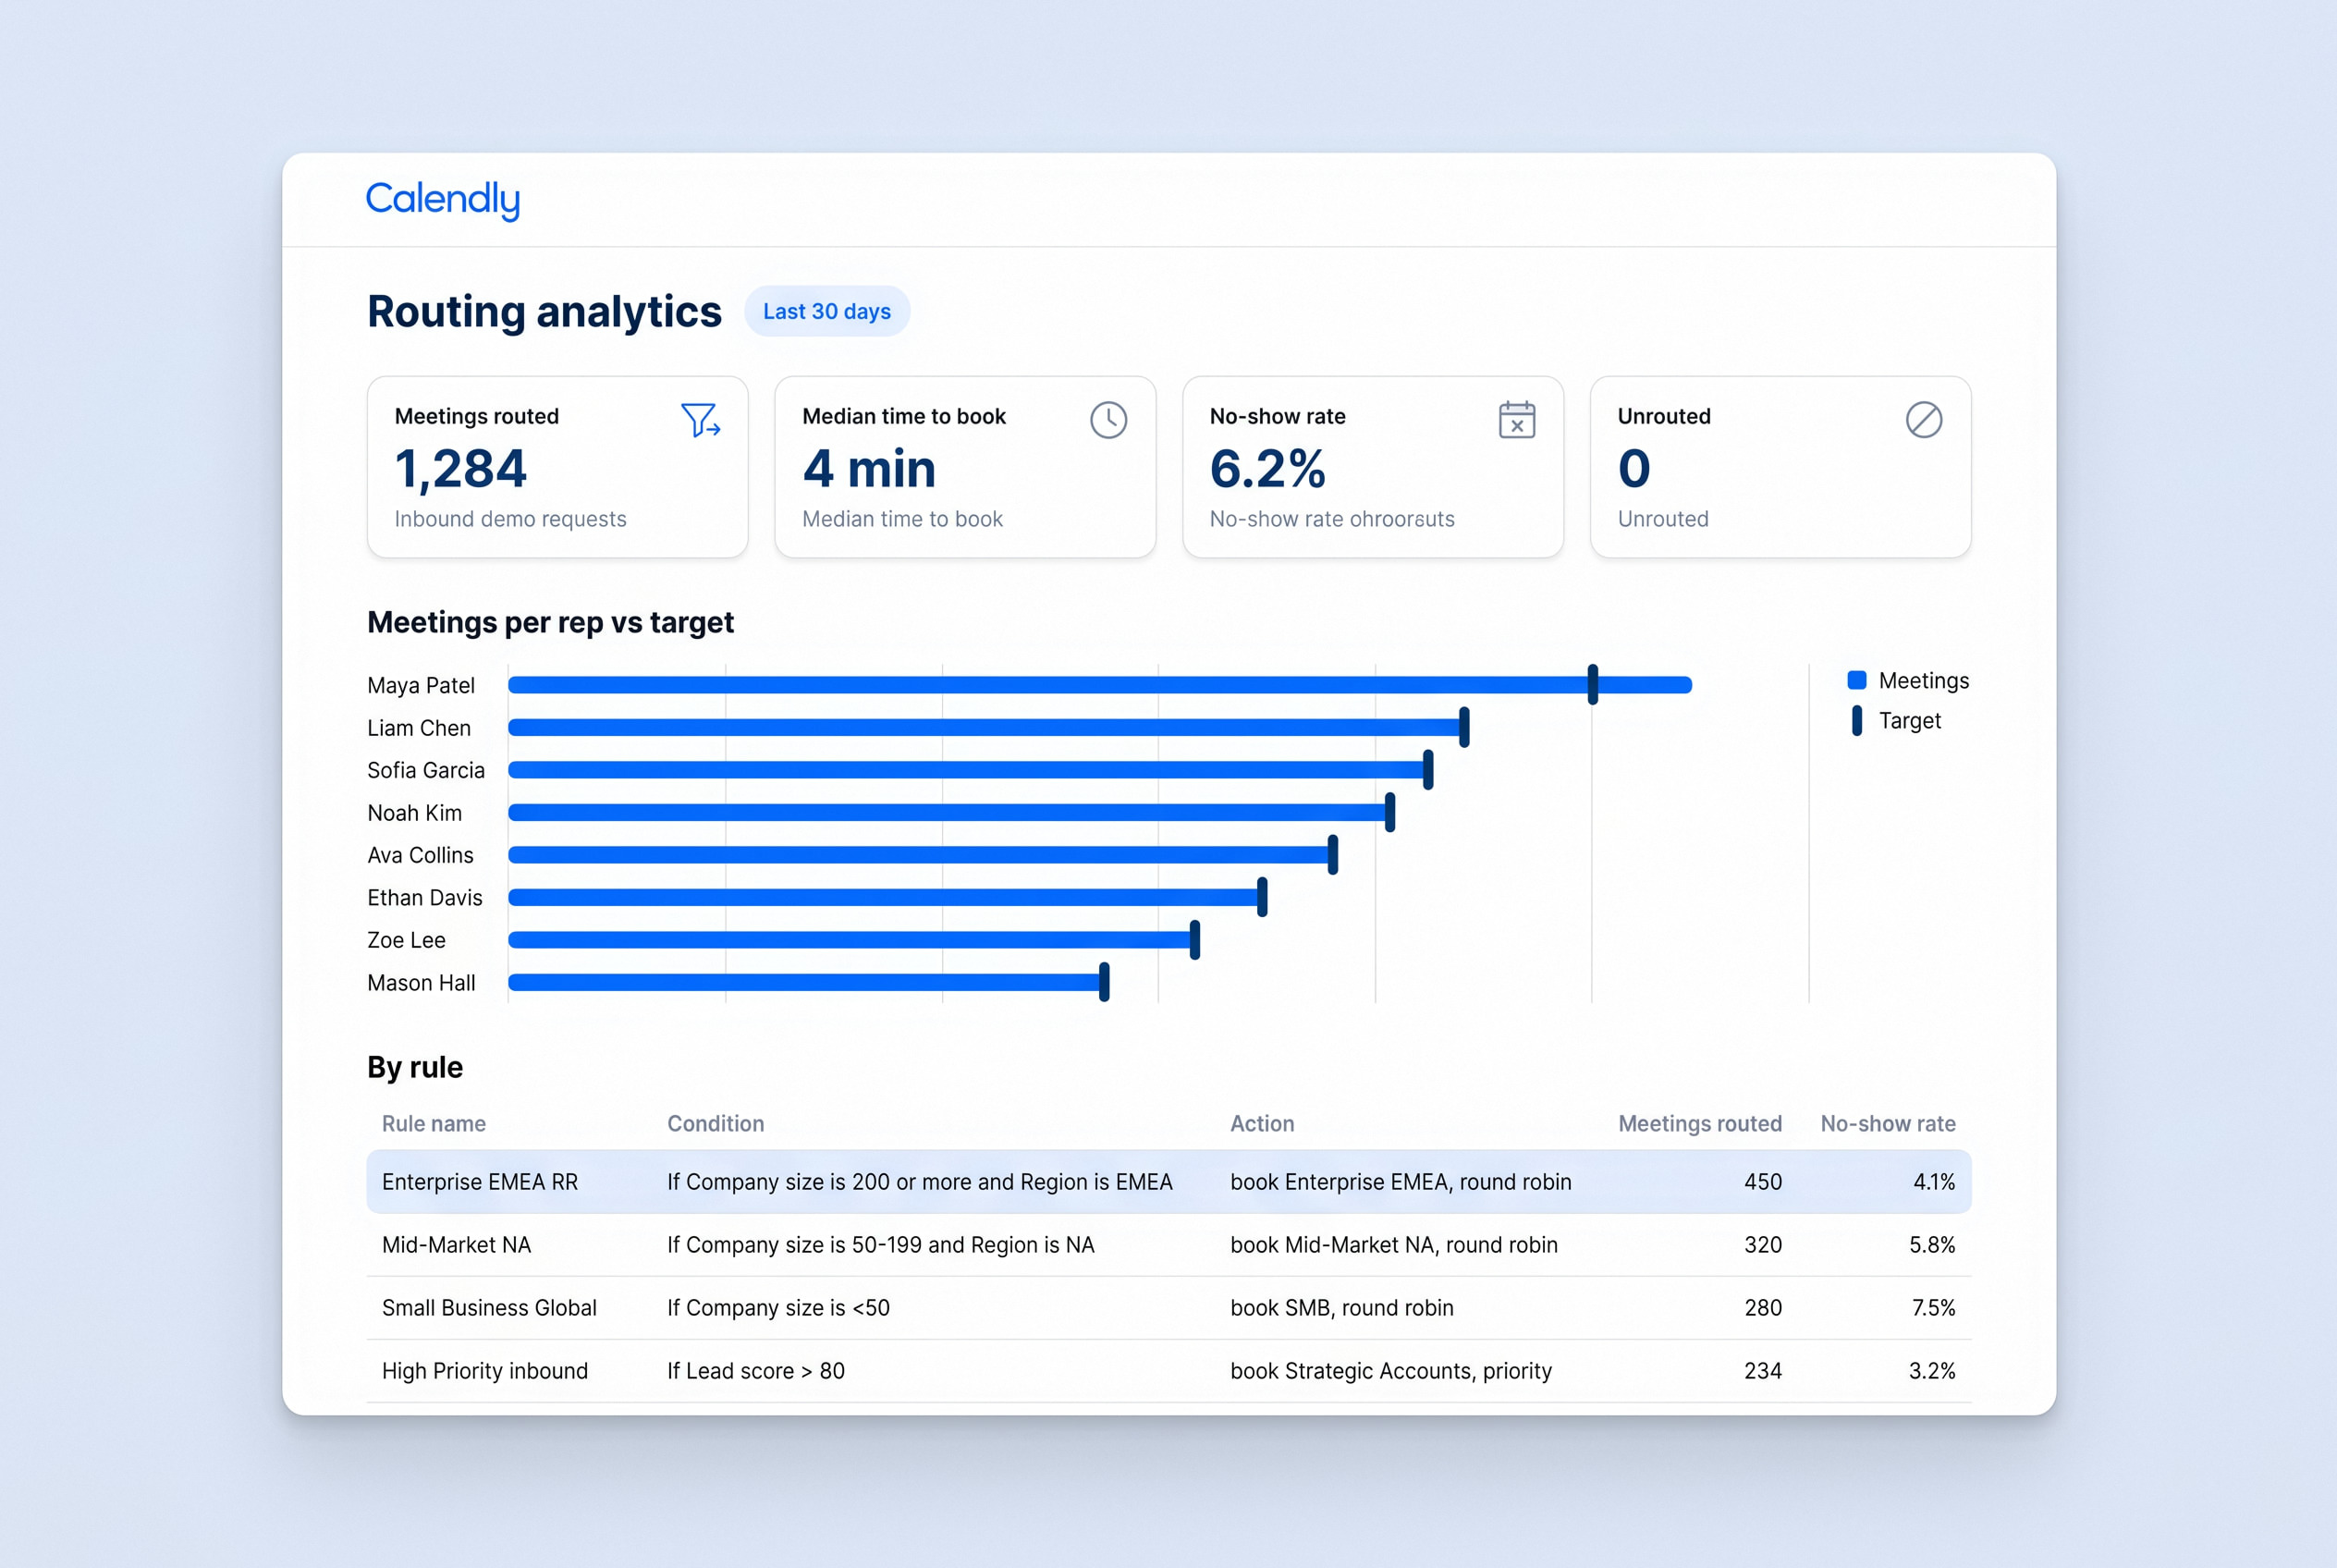
Task: Click the Calendly logo
Action: point(442,200)
